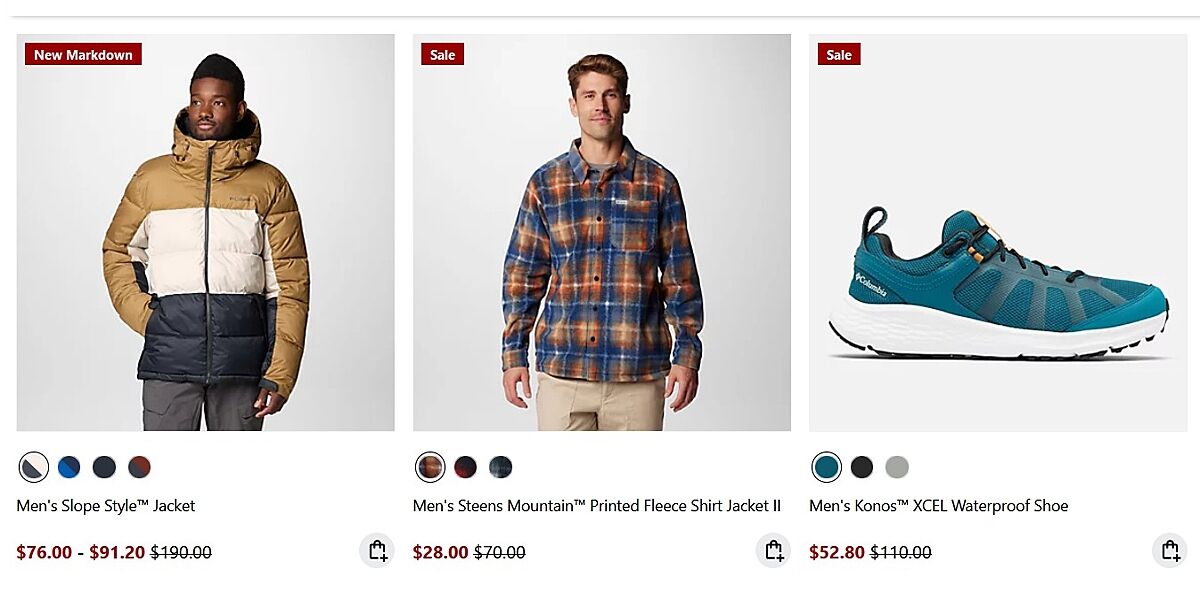Pick the dark grey plaid fleece swatch
1200x611 pixels.
pos(500,467)
